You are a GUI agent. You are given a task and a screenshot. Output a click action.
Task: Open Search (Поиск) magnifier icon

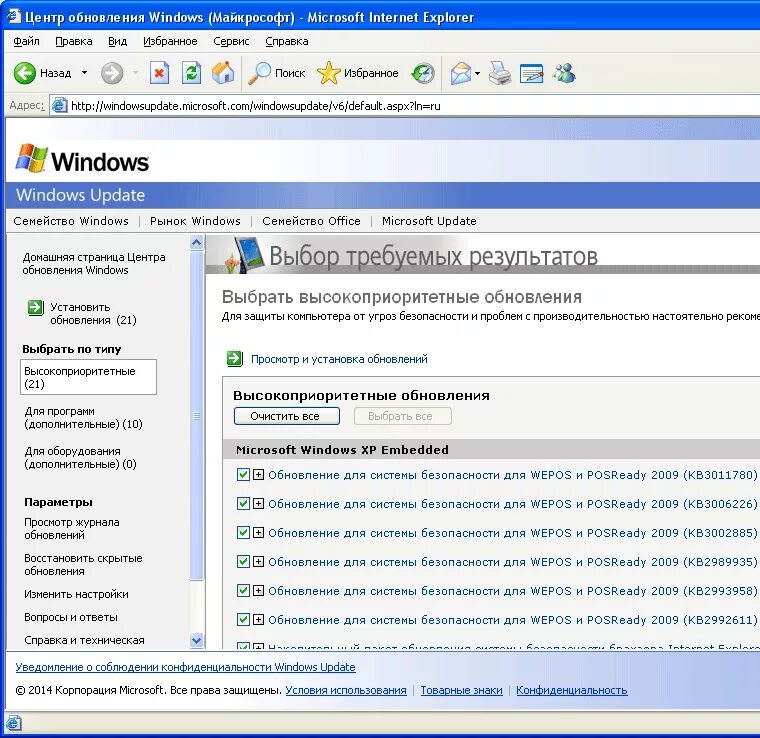[x=259, y=73]
